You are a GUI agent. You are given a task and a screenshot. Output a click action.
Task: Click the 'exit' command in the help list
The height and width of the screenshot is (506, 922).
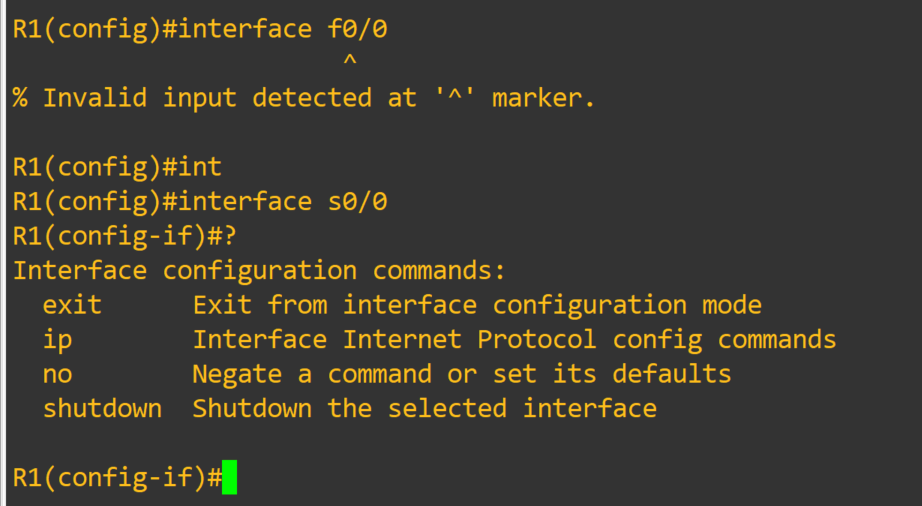pos(72,305)
